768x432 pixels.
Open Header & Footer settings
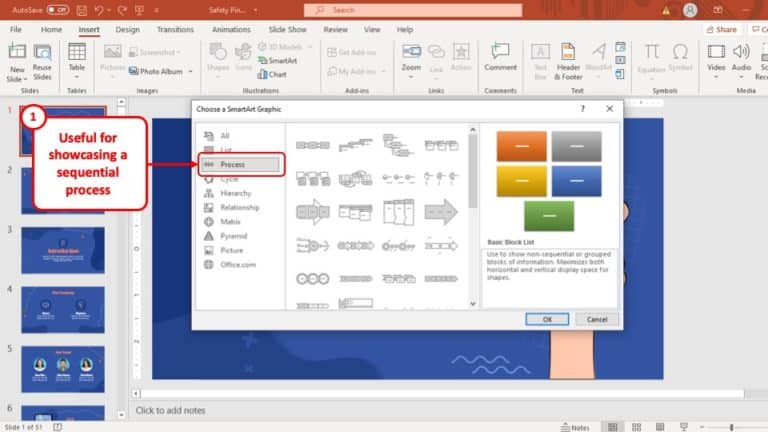pos(568,62)
